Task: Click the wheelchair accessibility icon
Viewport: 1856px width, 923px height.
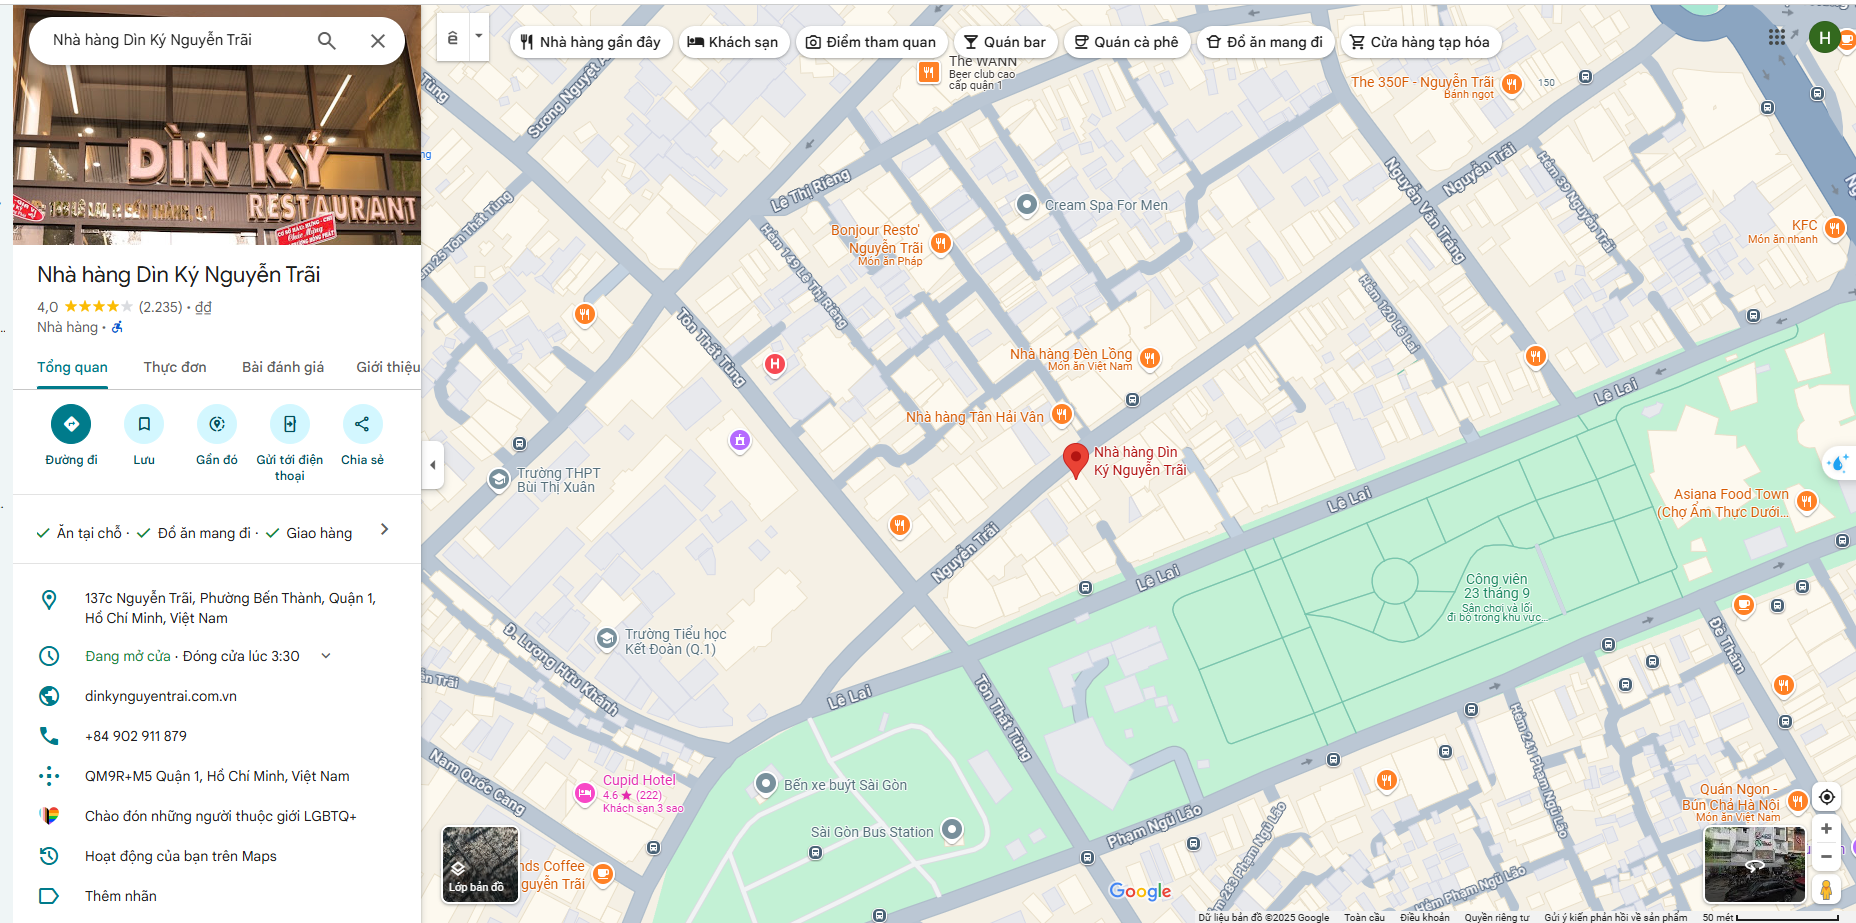Action: [117, 327]
